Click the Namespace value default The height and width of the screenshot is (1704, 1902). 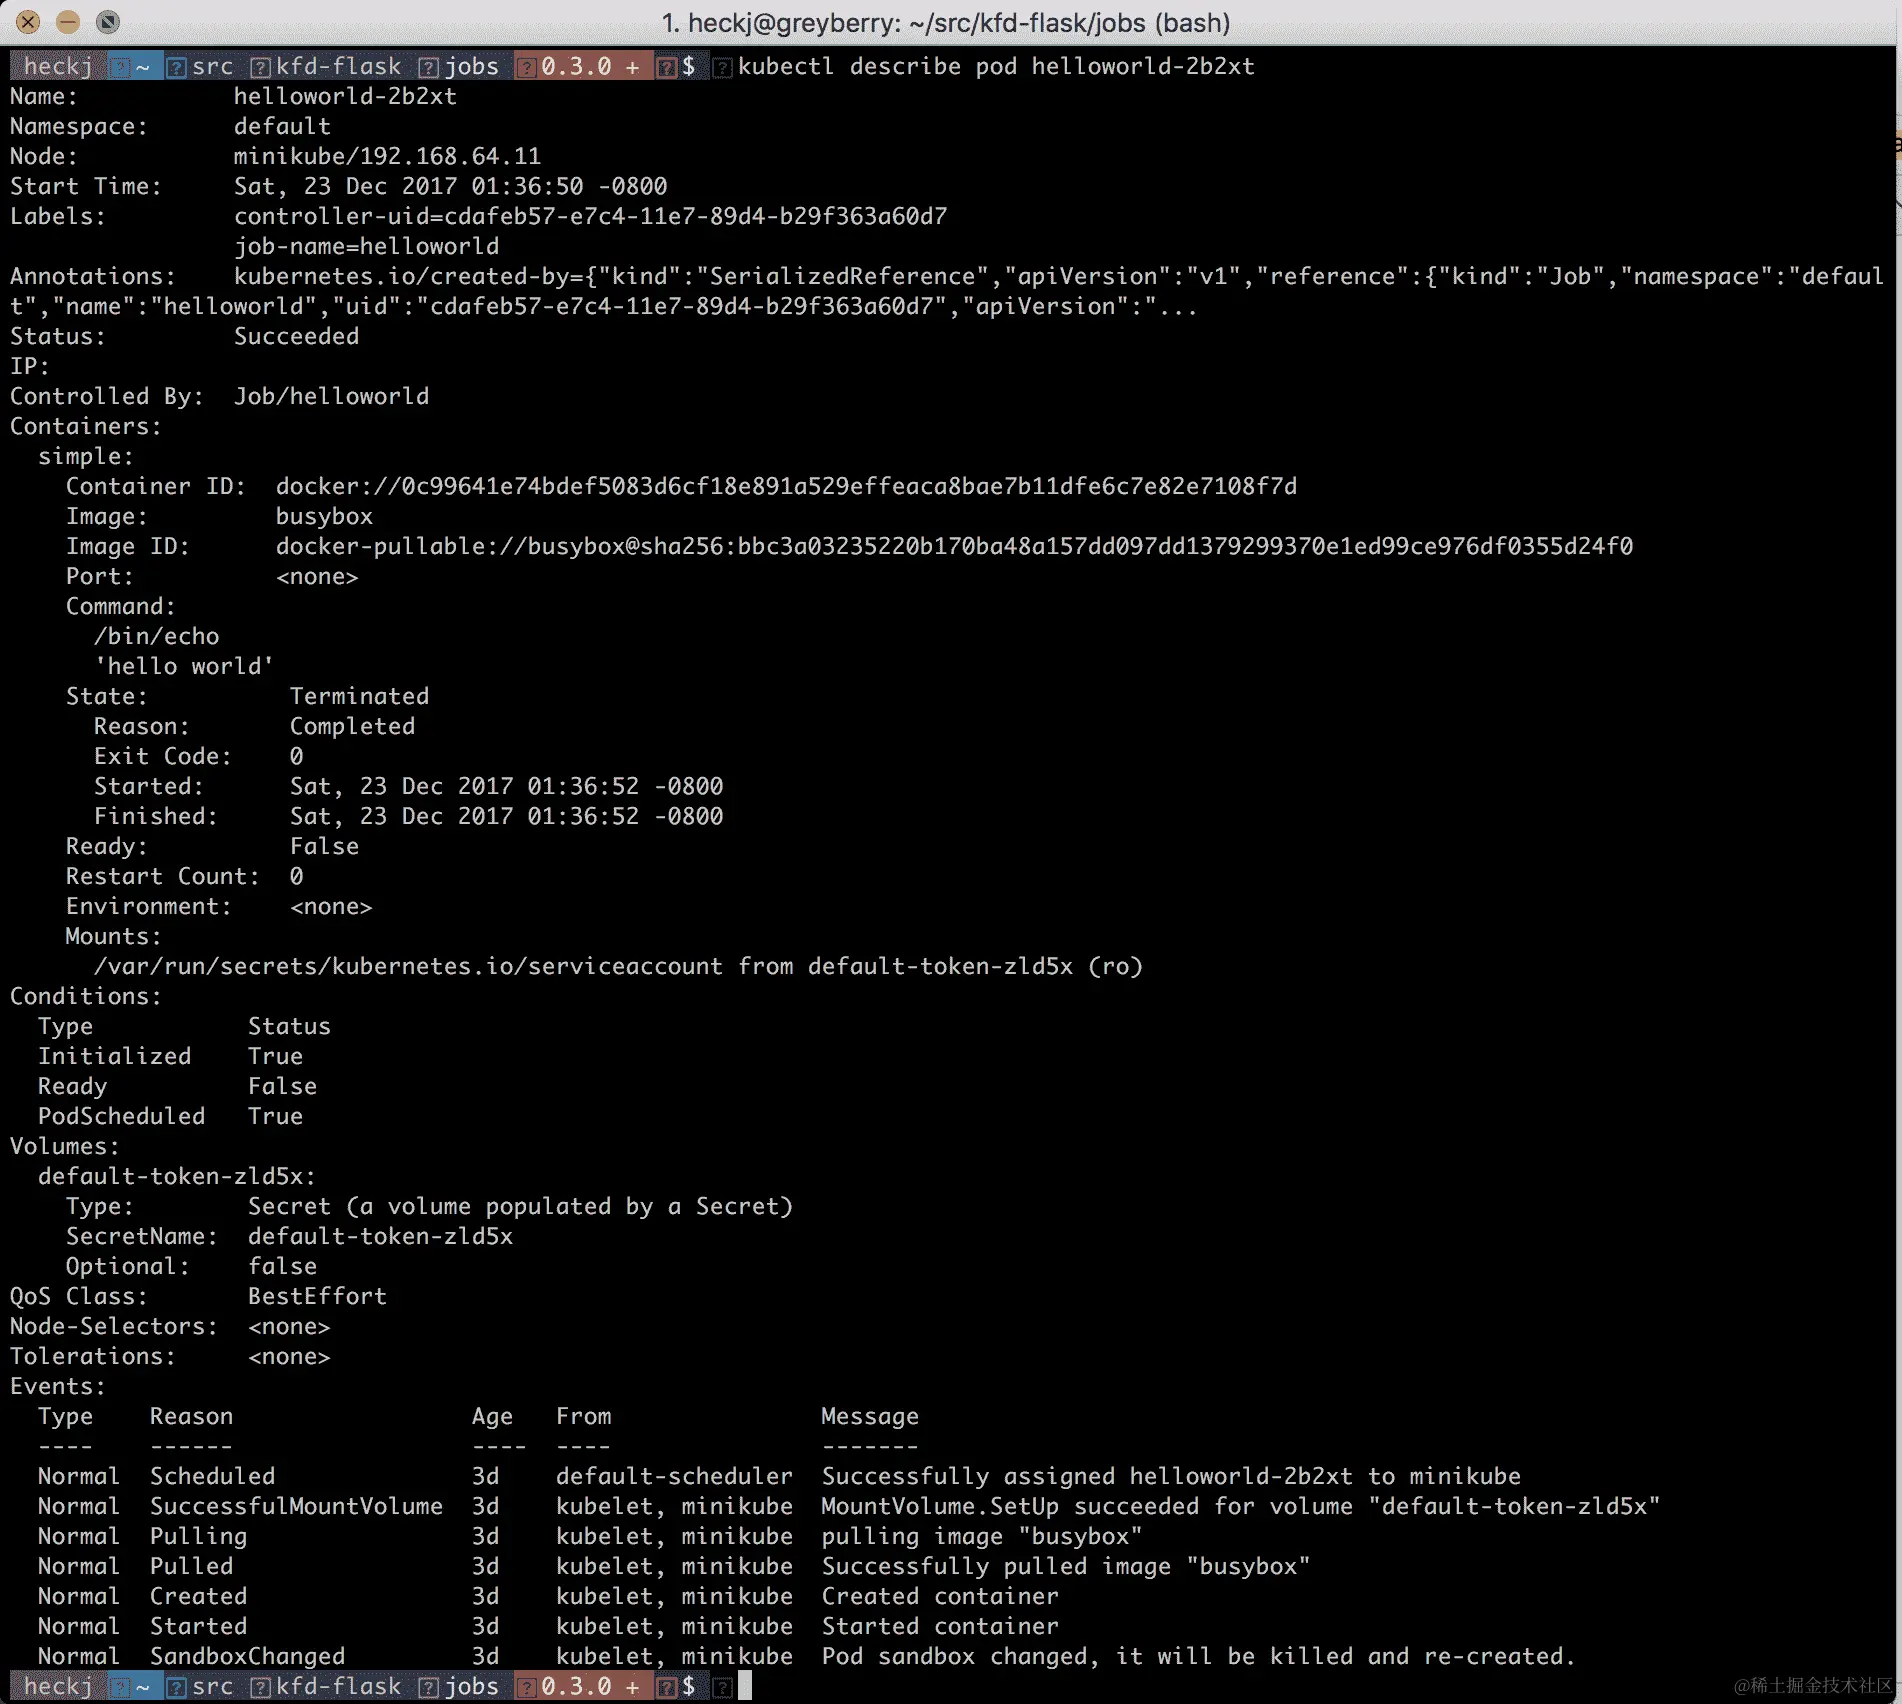(x=282, y=126)
